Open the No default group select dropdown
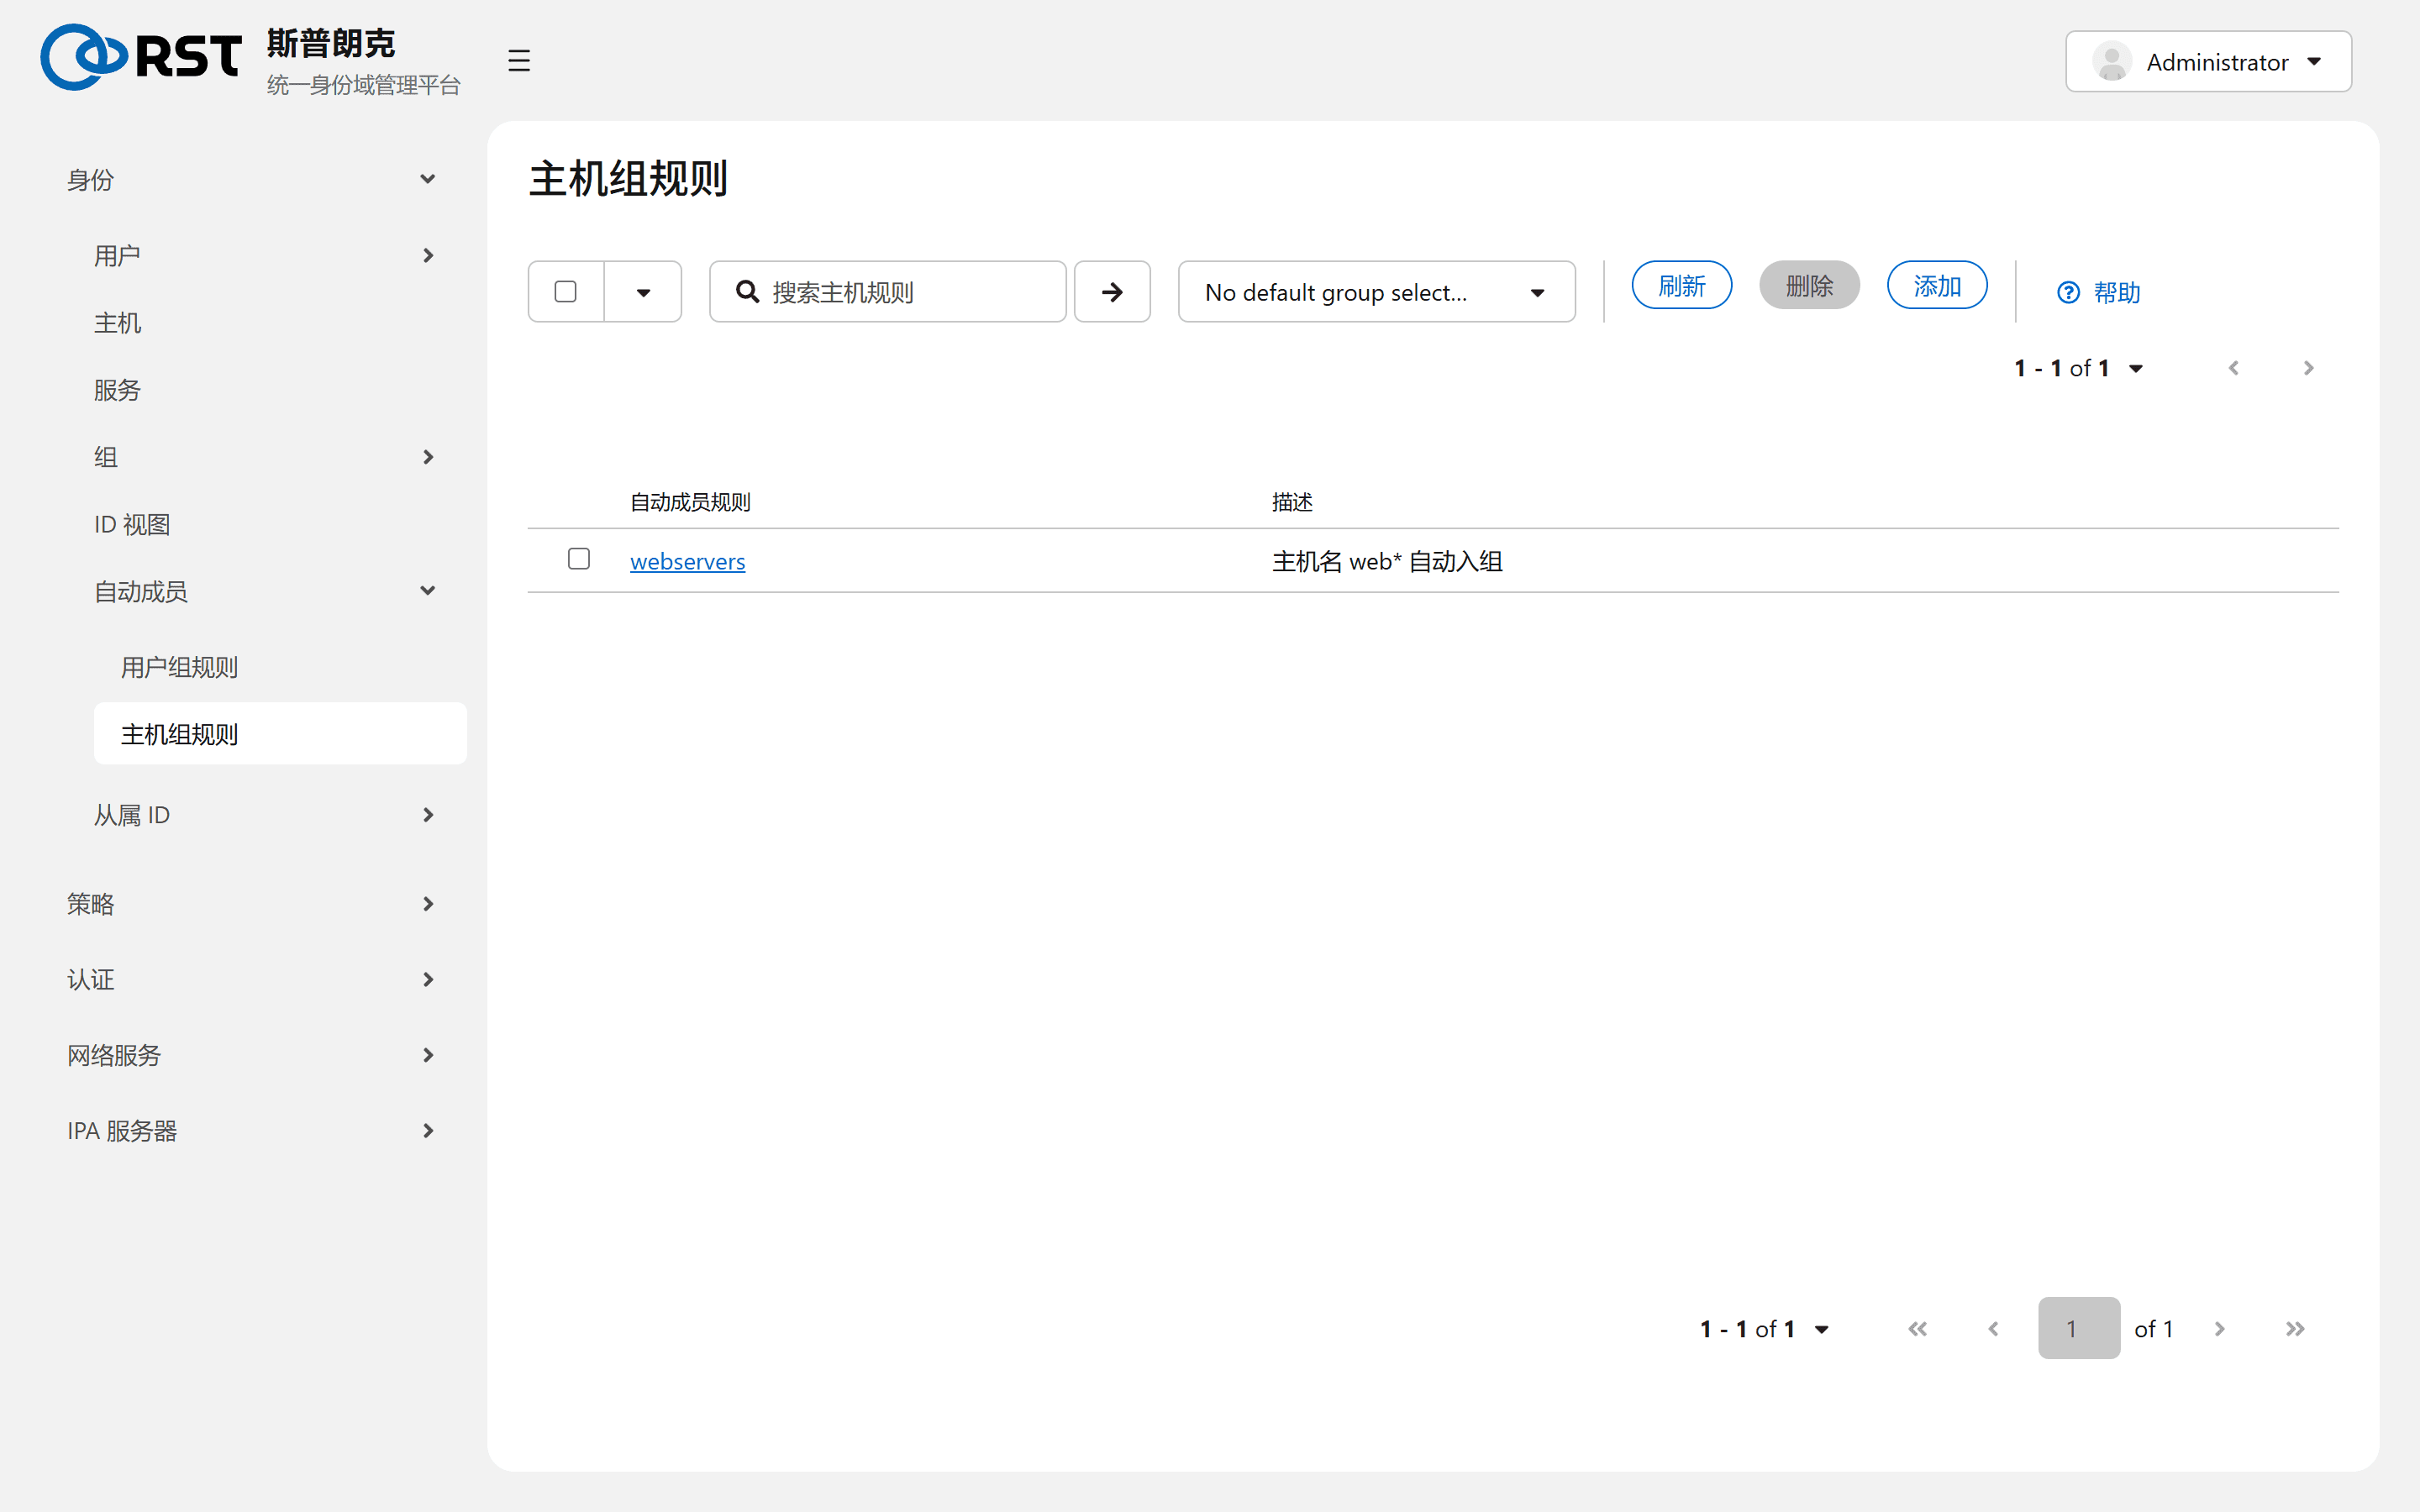The width and height of the screenshot is (2420, 1512). [1376, 292]
